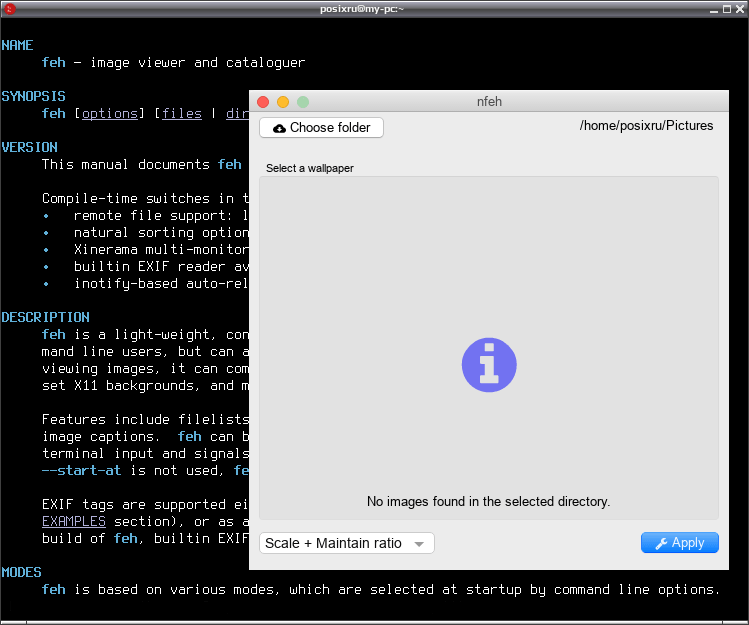Maximize the terminal window
Viewport: 749px width, 625px height.
pos(727,9)
